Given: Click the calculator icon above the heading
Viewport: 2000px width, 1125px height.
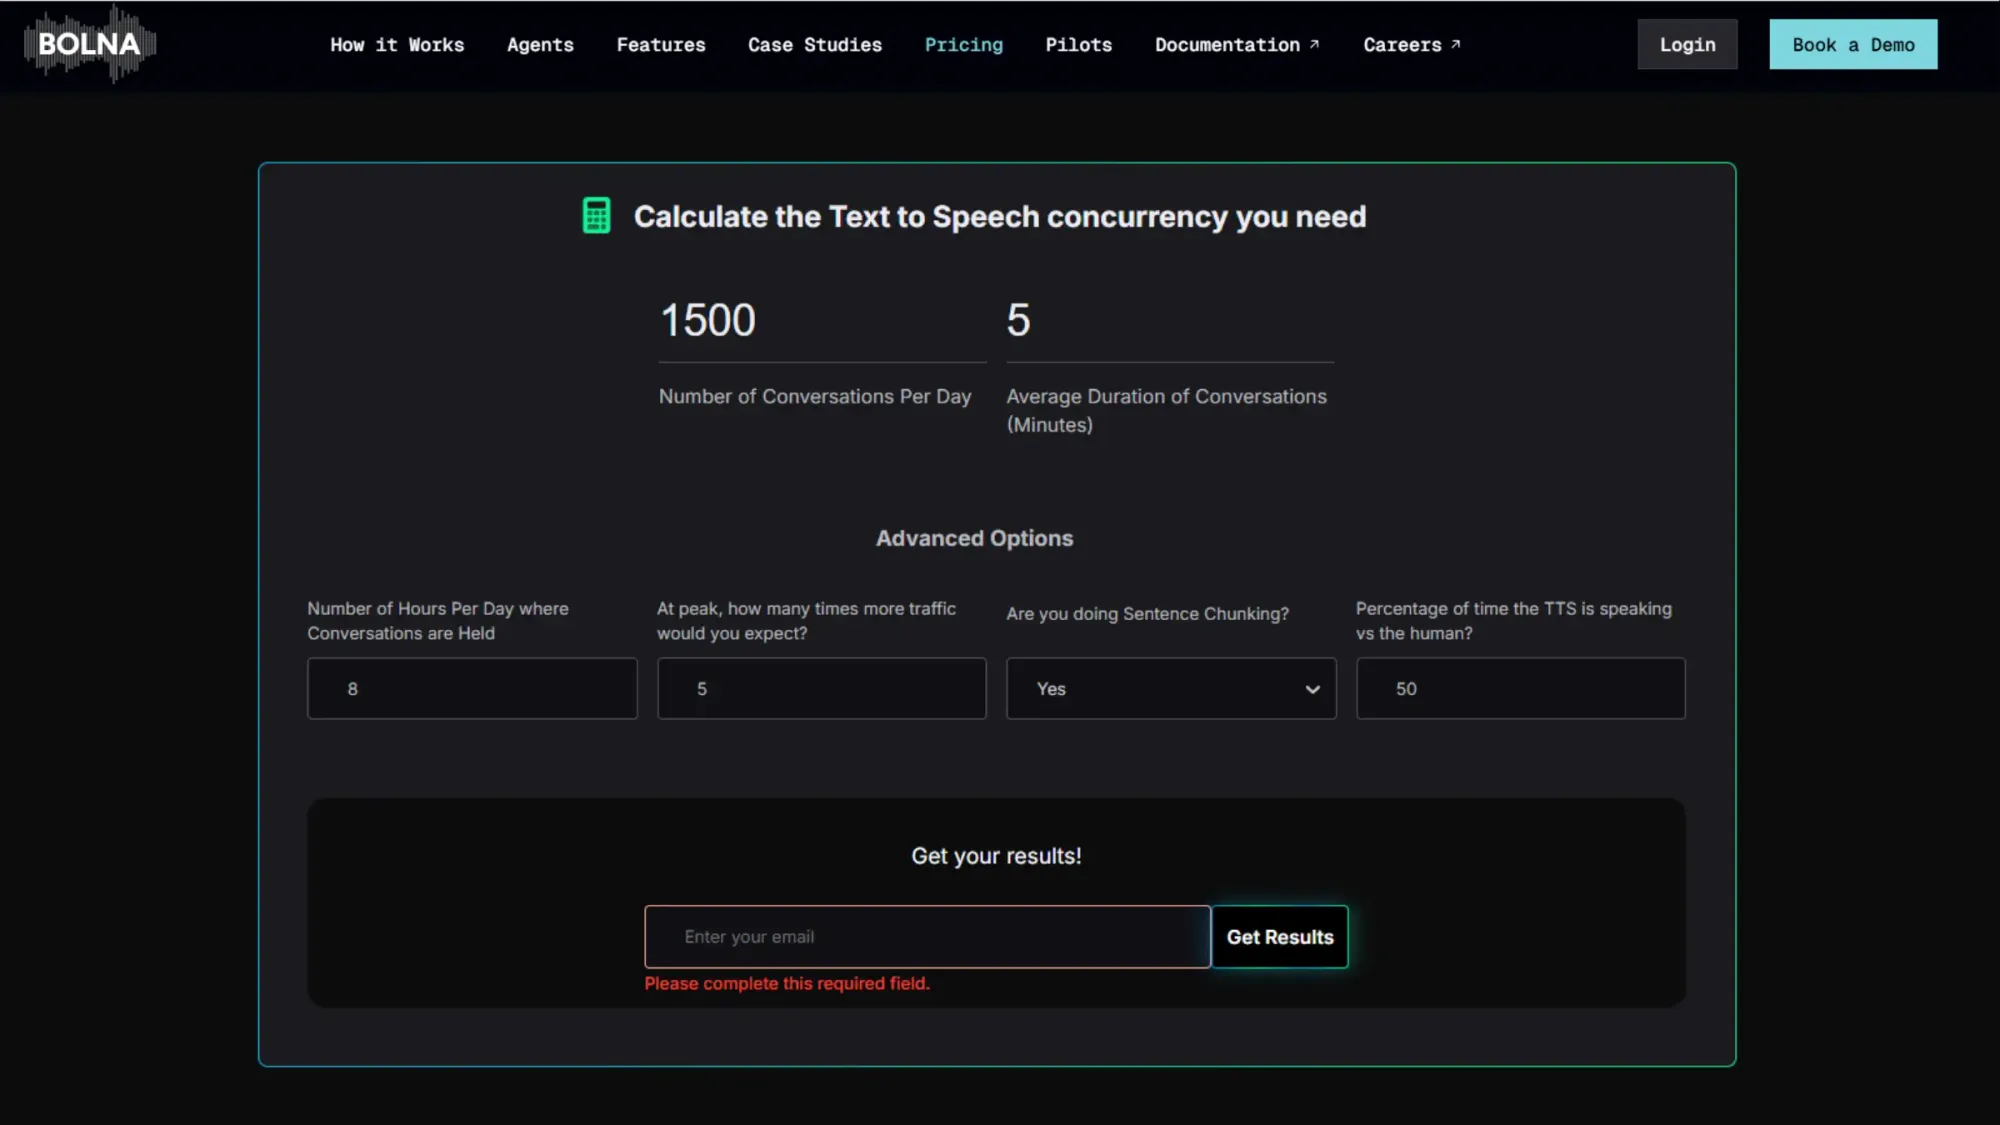Looking at the screenshot, I should click(596, 215).
